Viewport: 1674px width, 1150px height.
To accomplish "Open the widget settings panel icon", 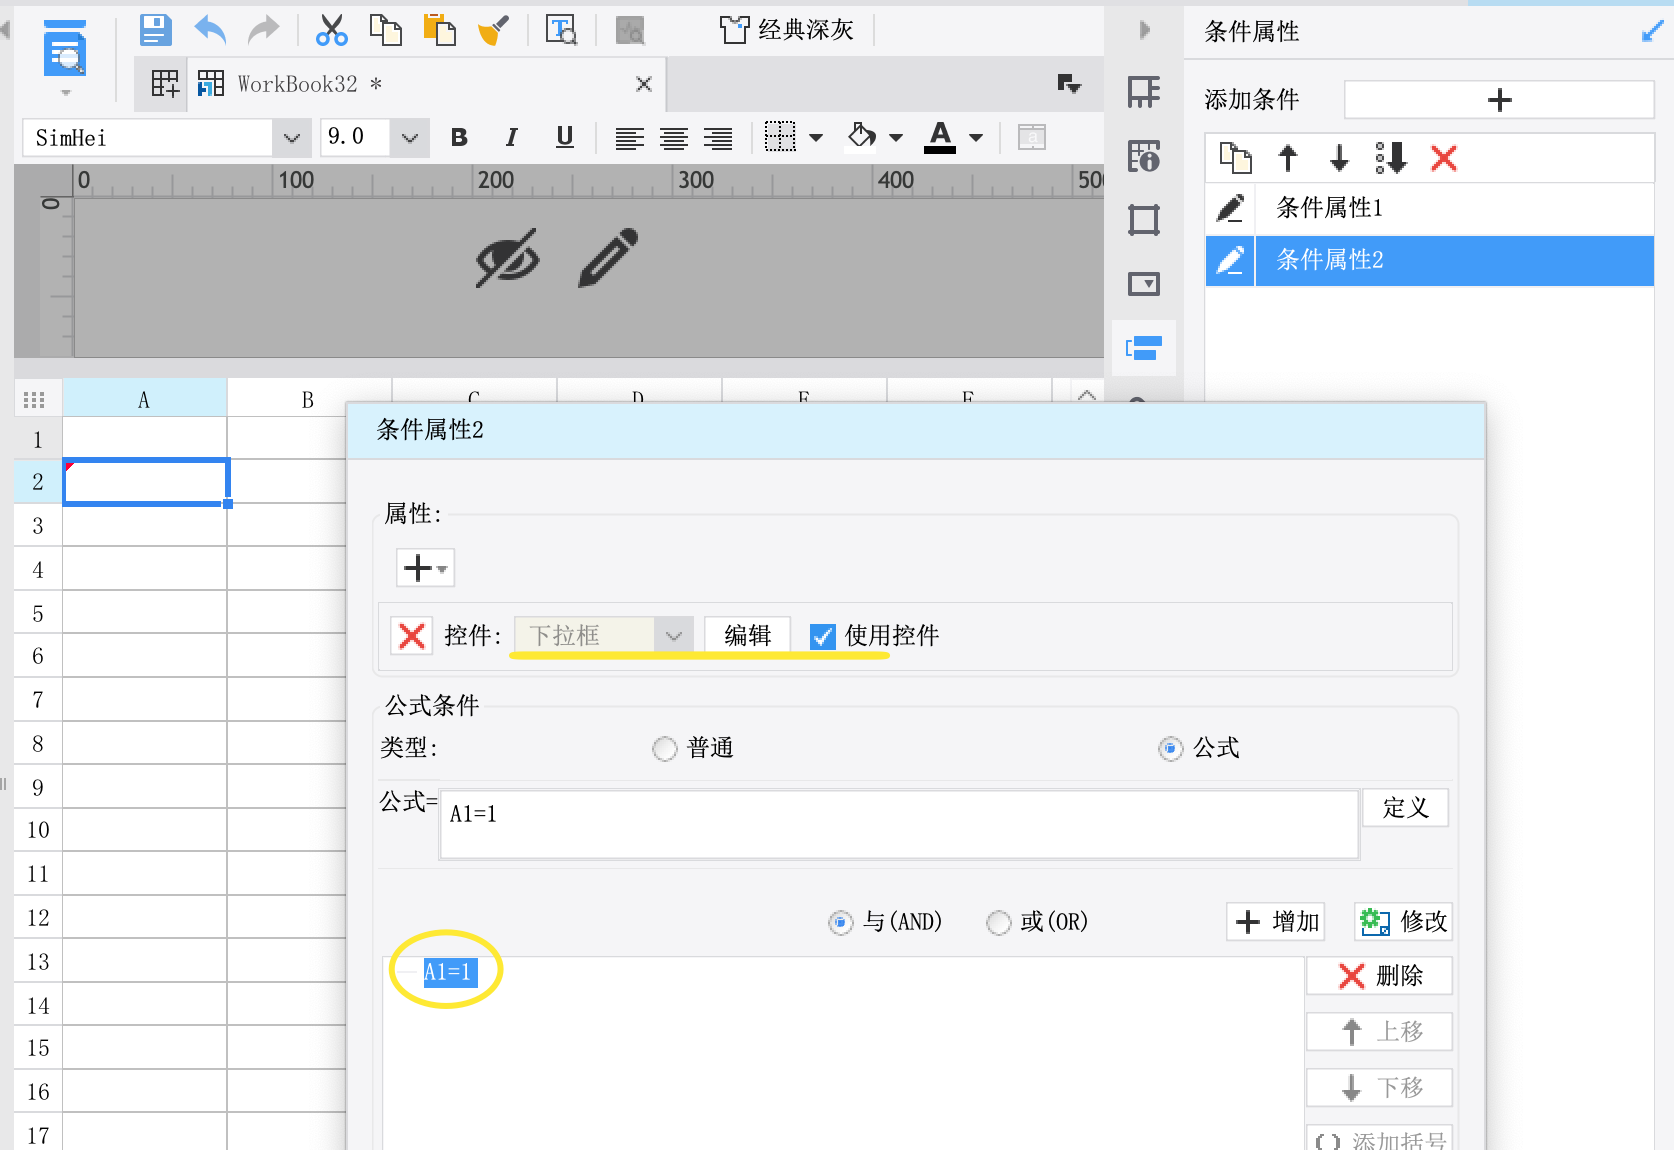I will coord(1143,284).
